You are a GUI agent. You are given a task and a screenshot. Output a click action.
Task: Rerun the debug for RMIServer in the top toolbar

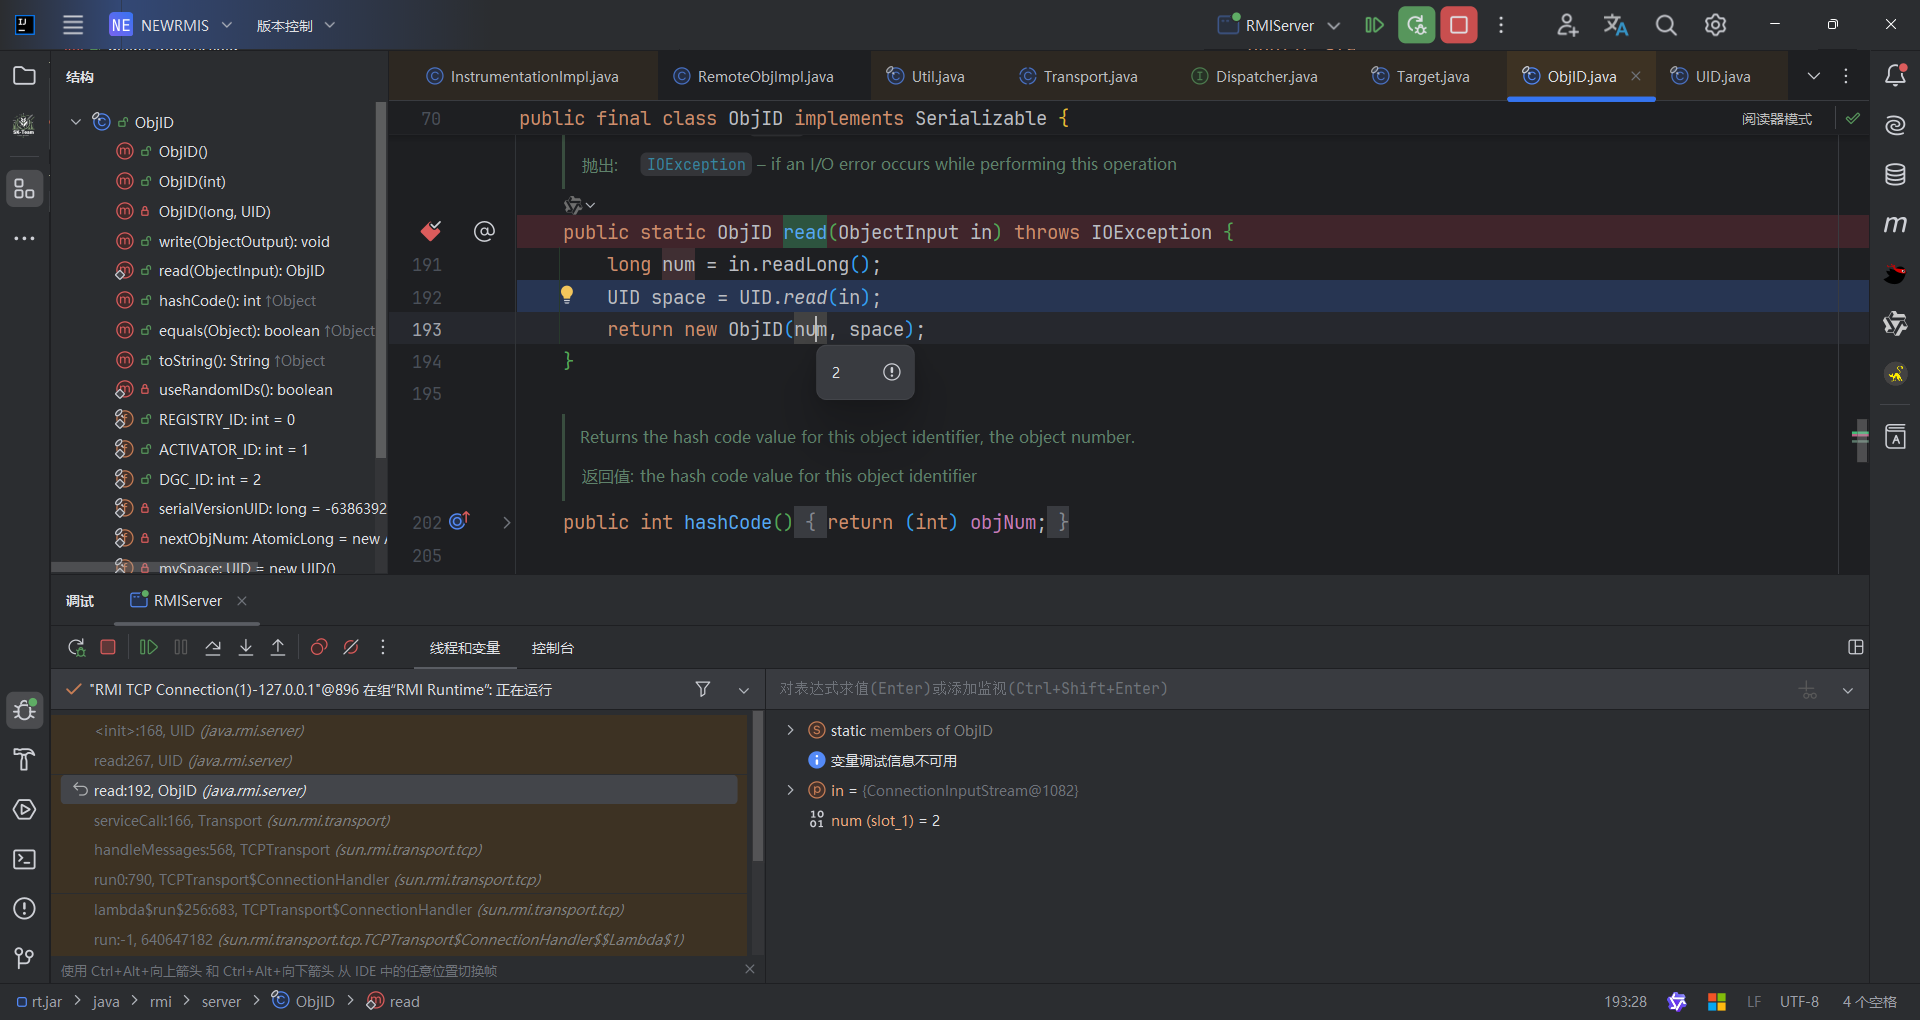(x=1417, y=25)
